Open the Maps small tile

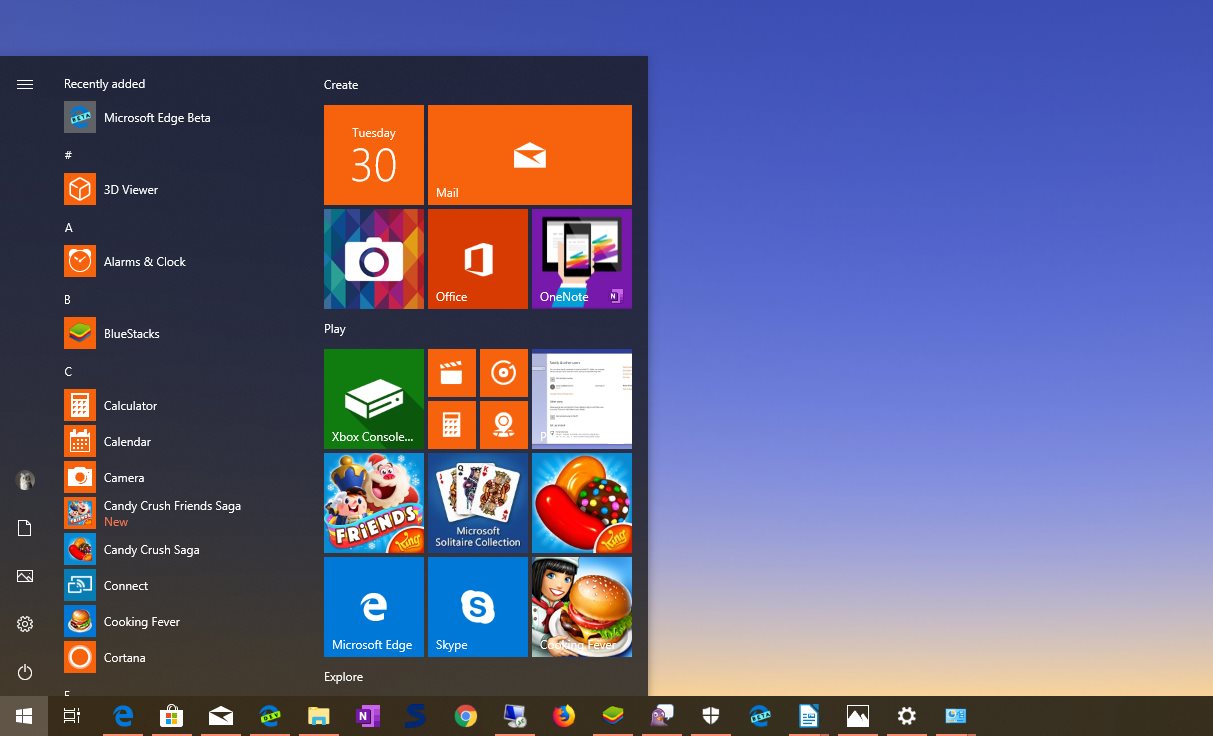pos(504,425)
